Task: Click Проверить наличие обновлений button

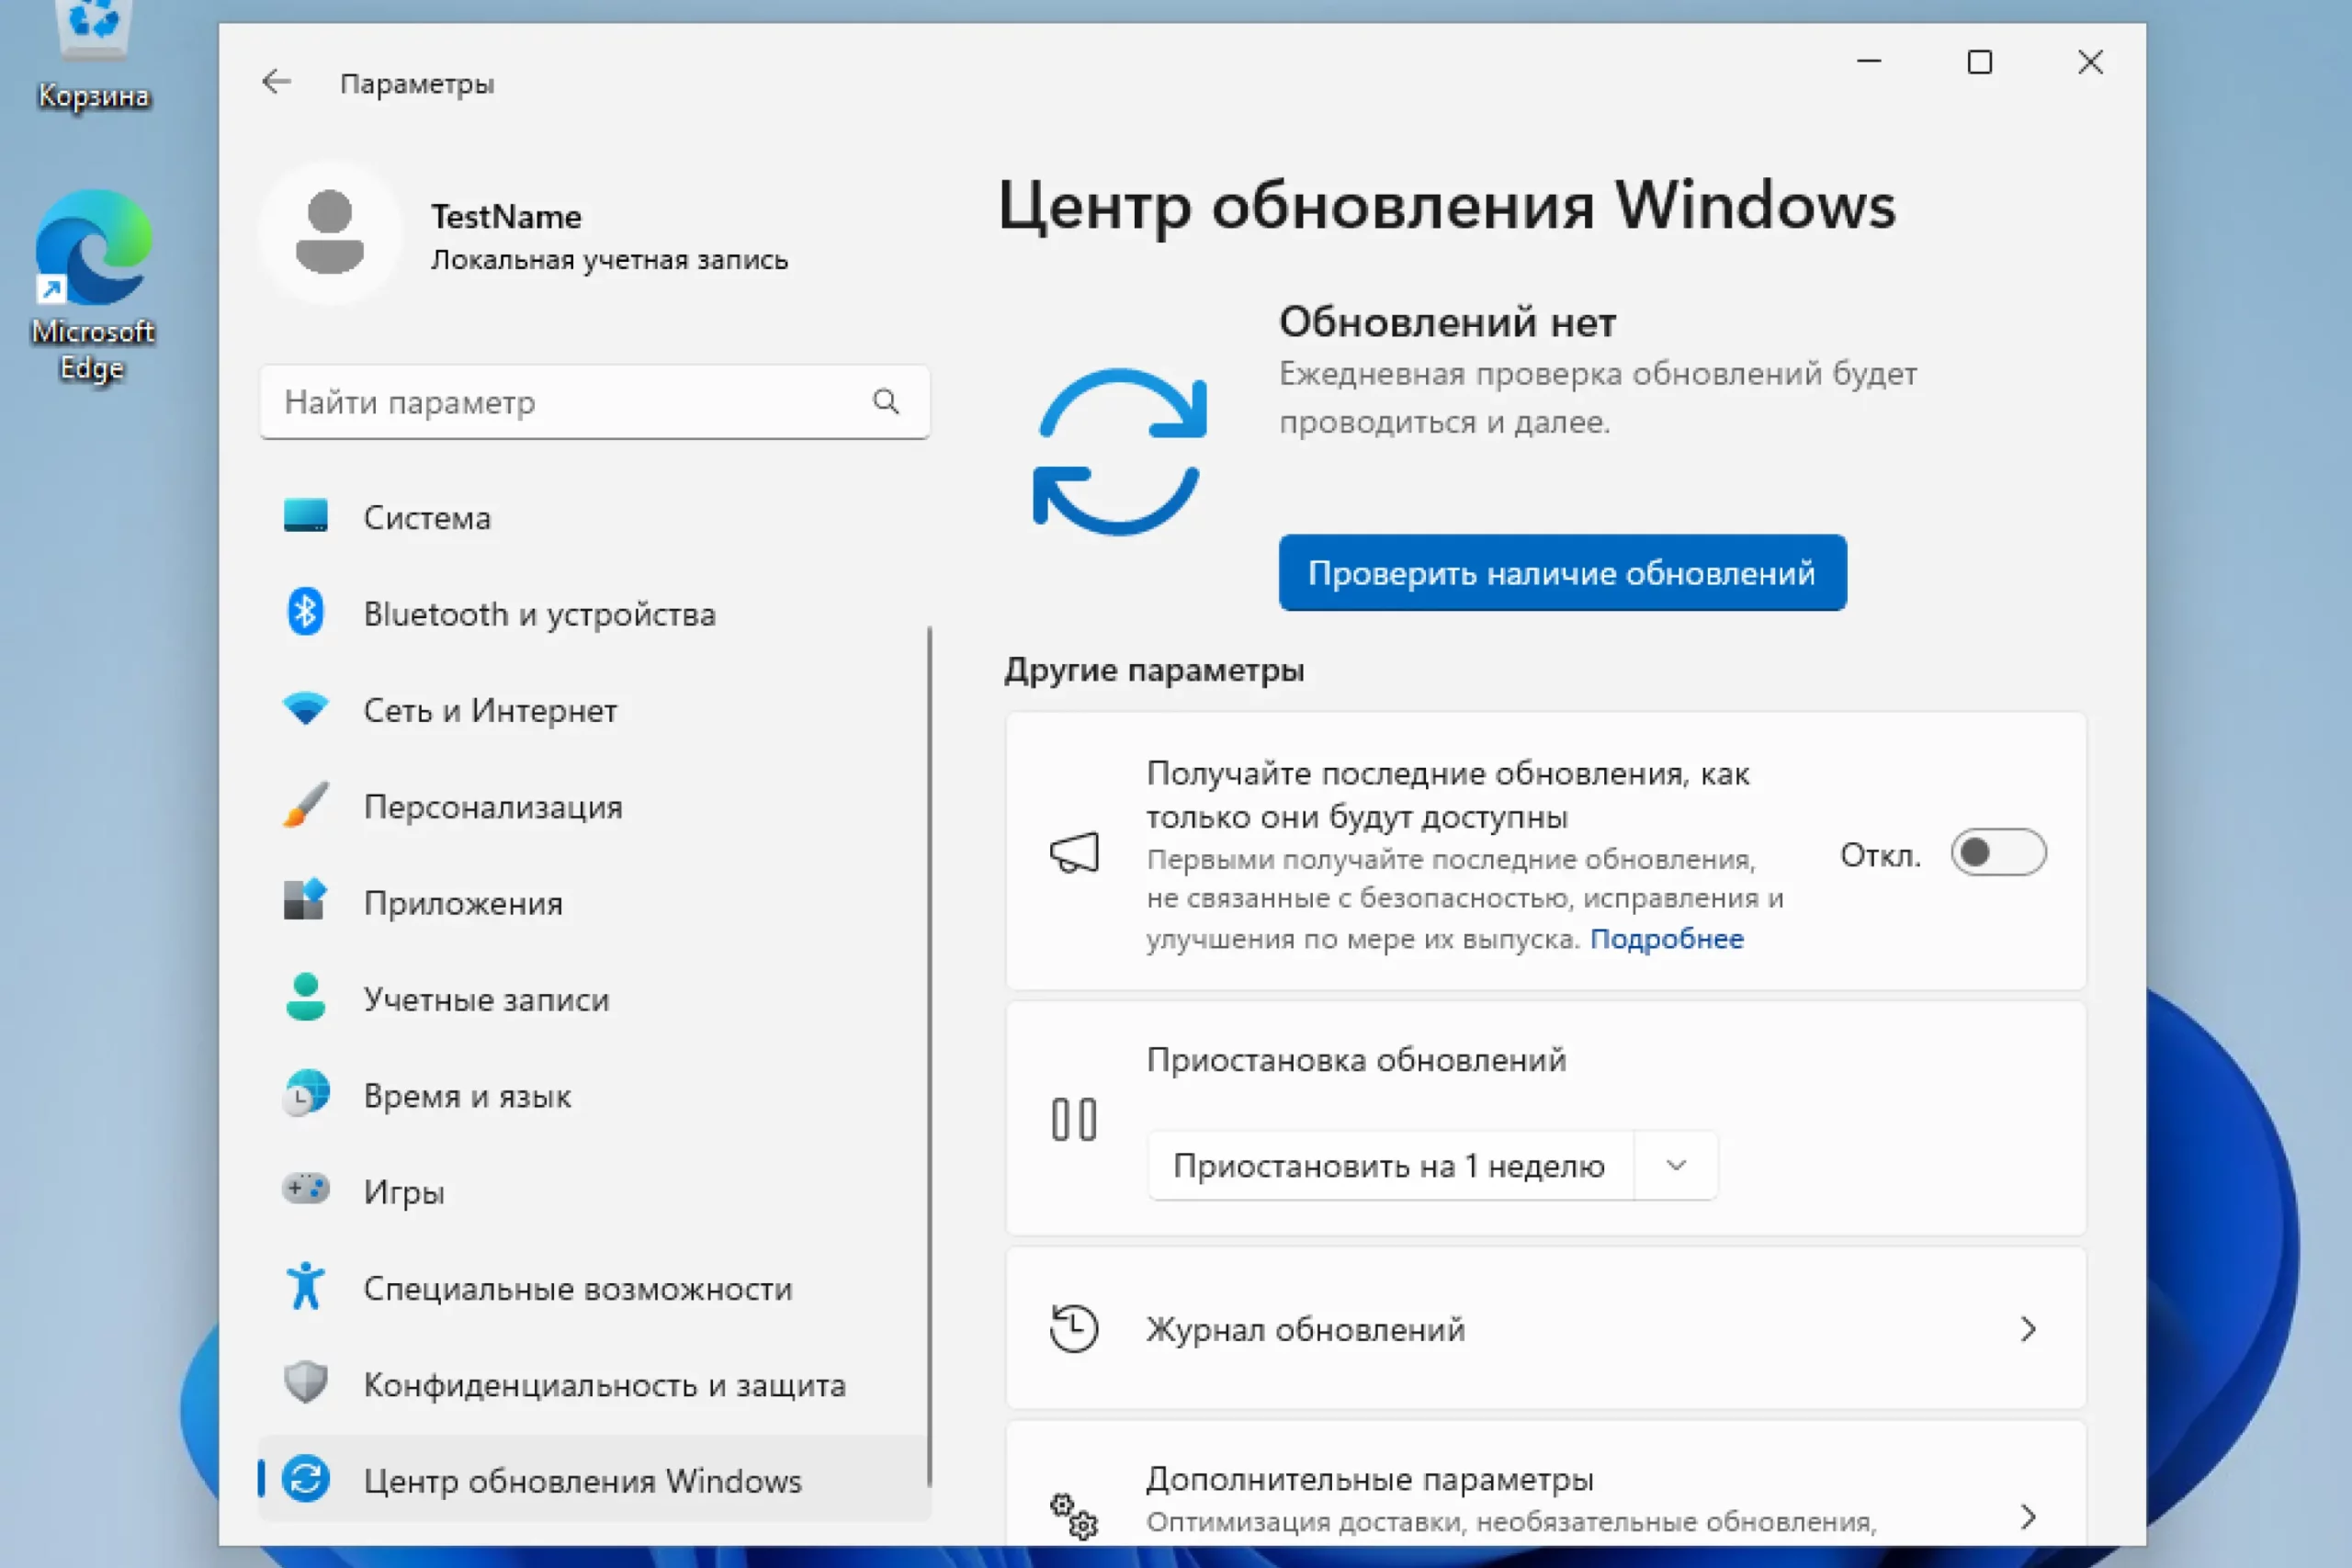Action: [x=1561, y=573]
